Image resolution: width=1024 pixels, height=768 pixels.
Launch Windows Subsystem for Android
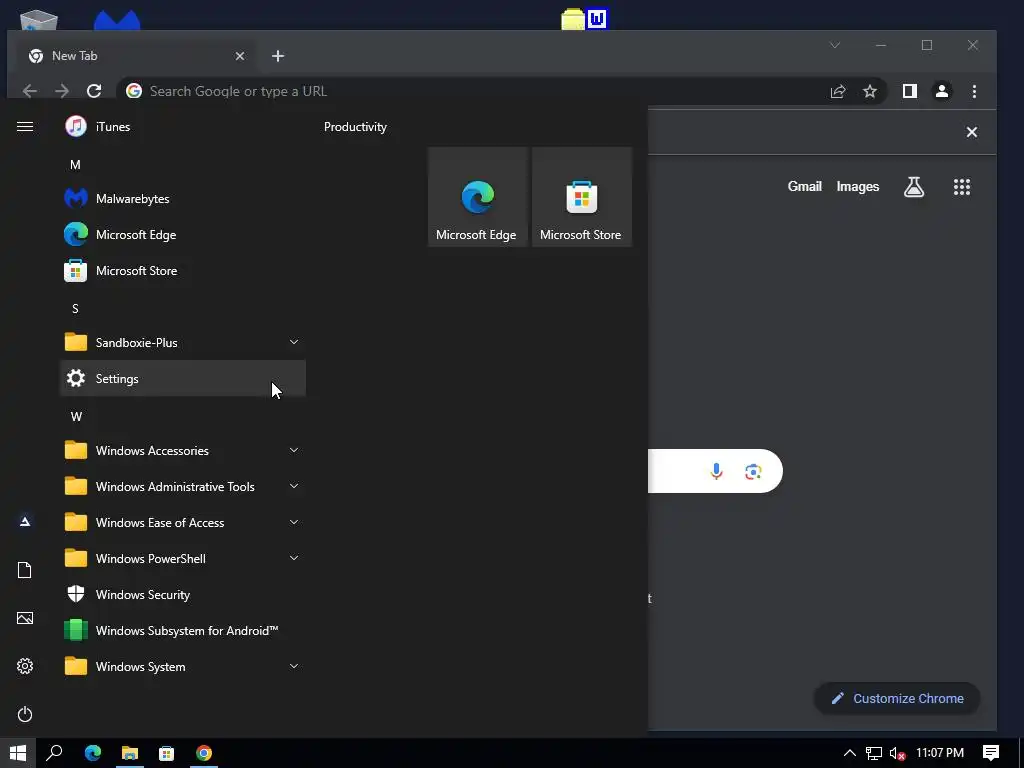click(183, 630)
